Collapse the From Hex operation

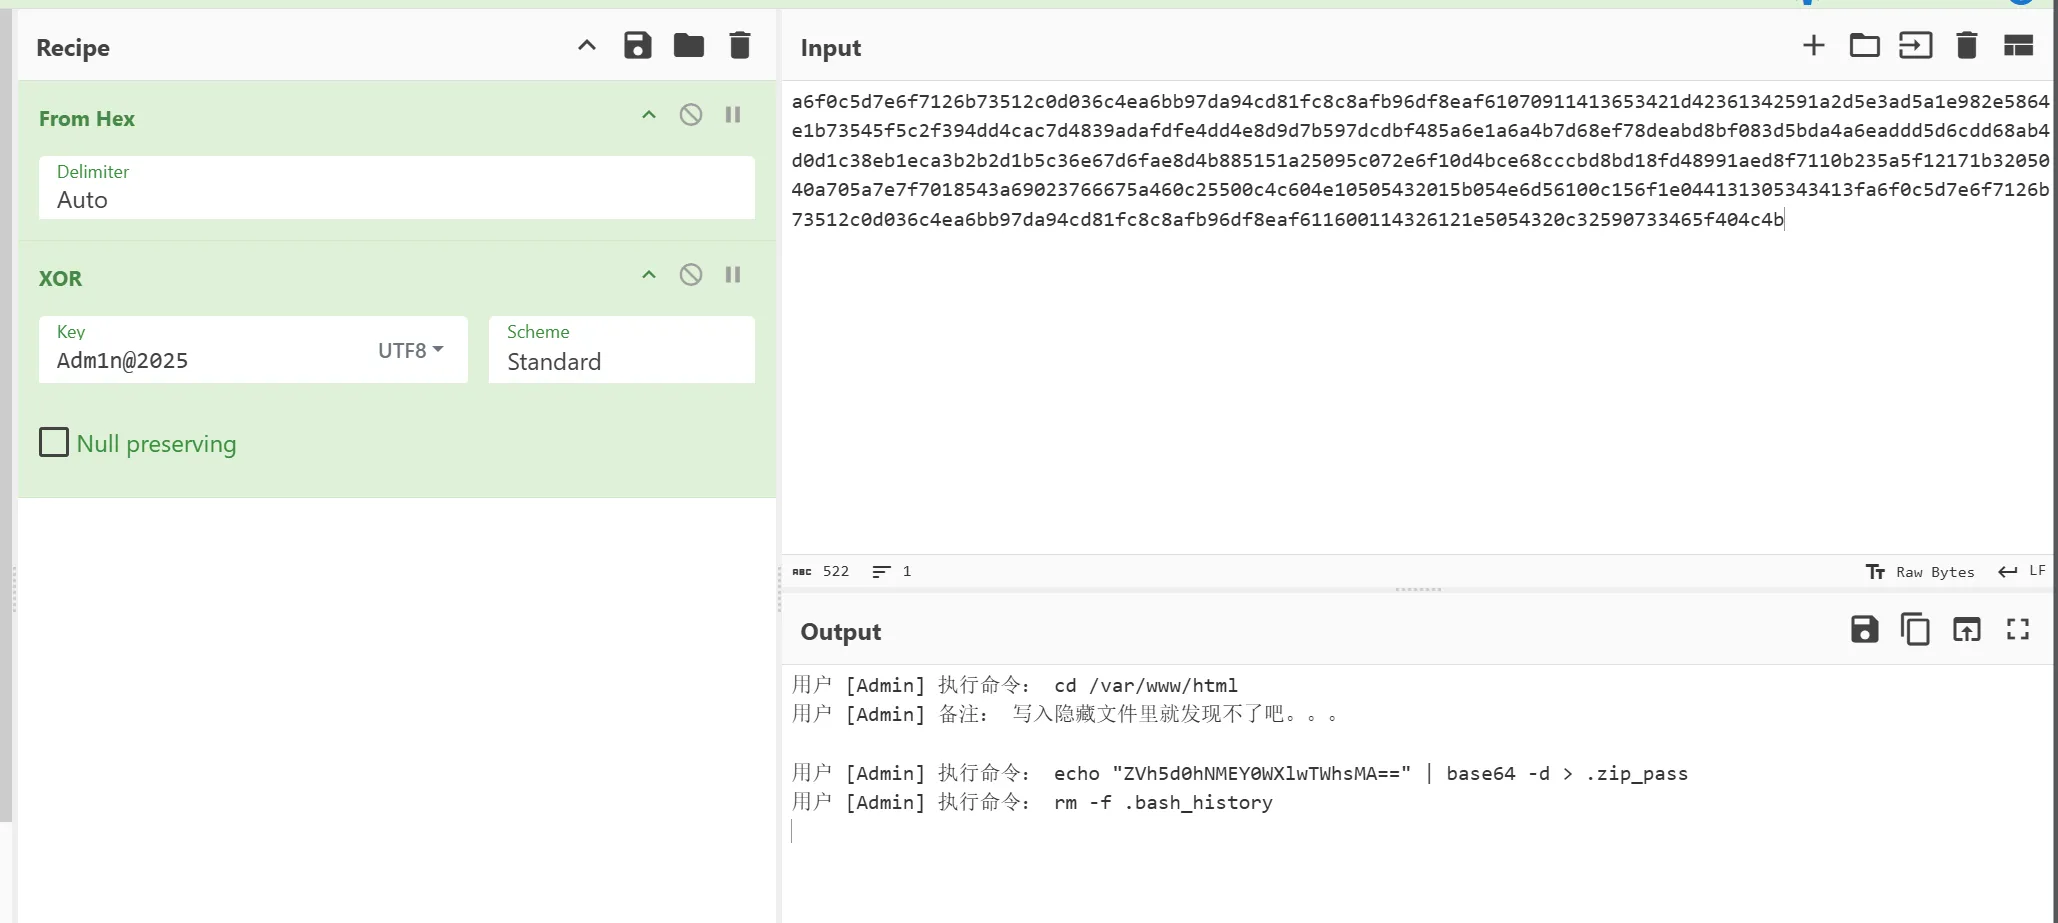(x=649, y=115)
